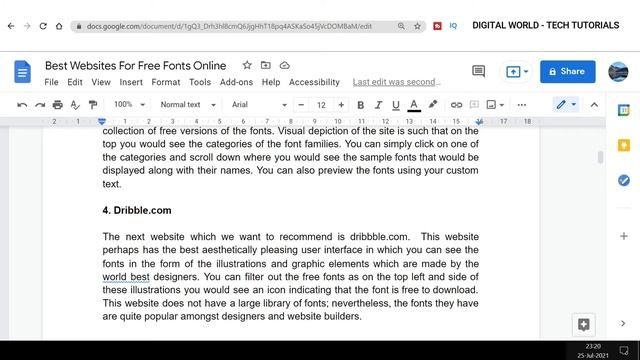Go to browser home icon

(x=59, y=26)
